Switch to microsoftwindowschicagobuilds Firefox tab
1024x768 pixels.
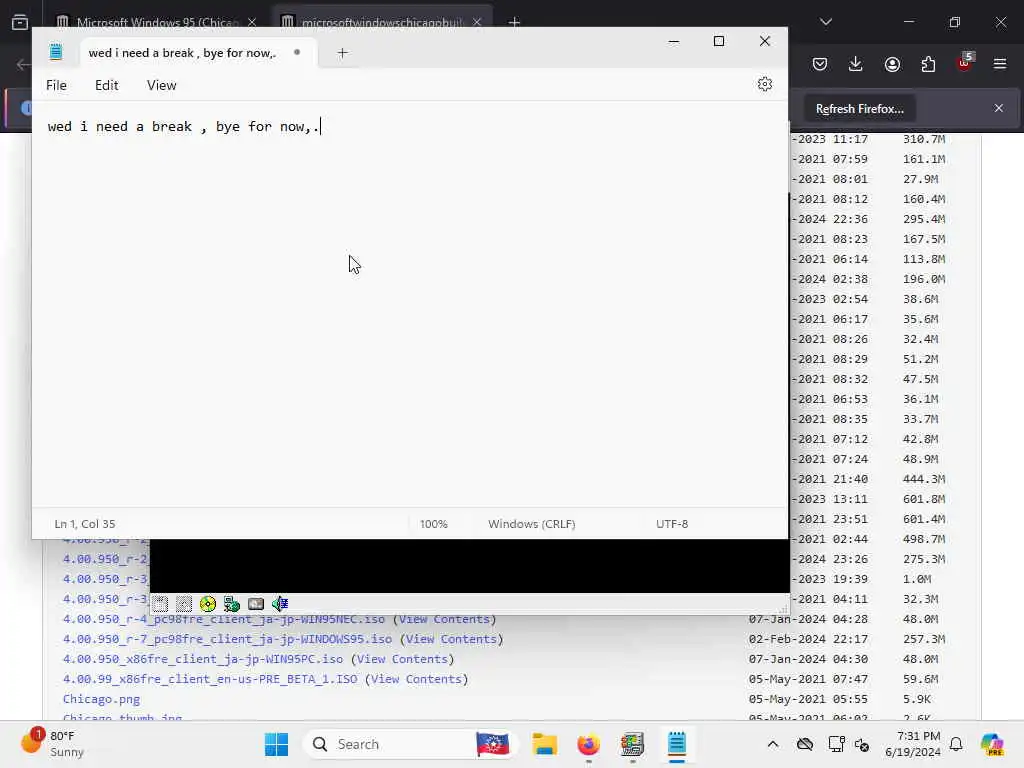coord(381,22)
